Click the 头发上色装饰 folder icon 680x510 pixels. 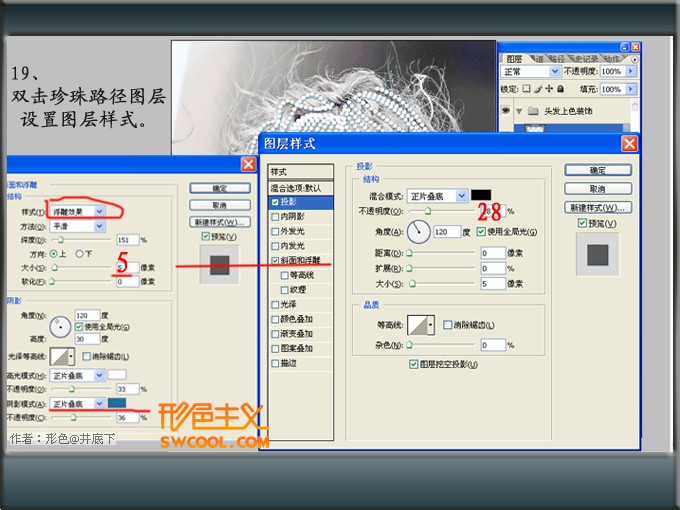(x=533, y=111)
